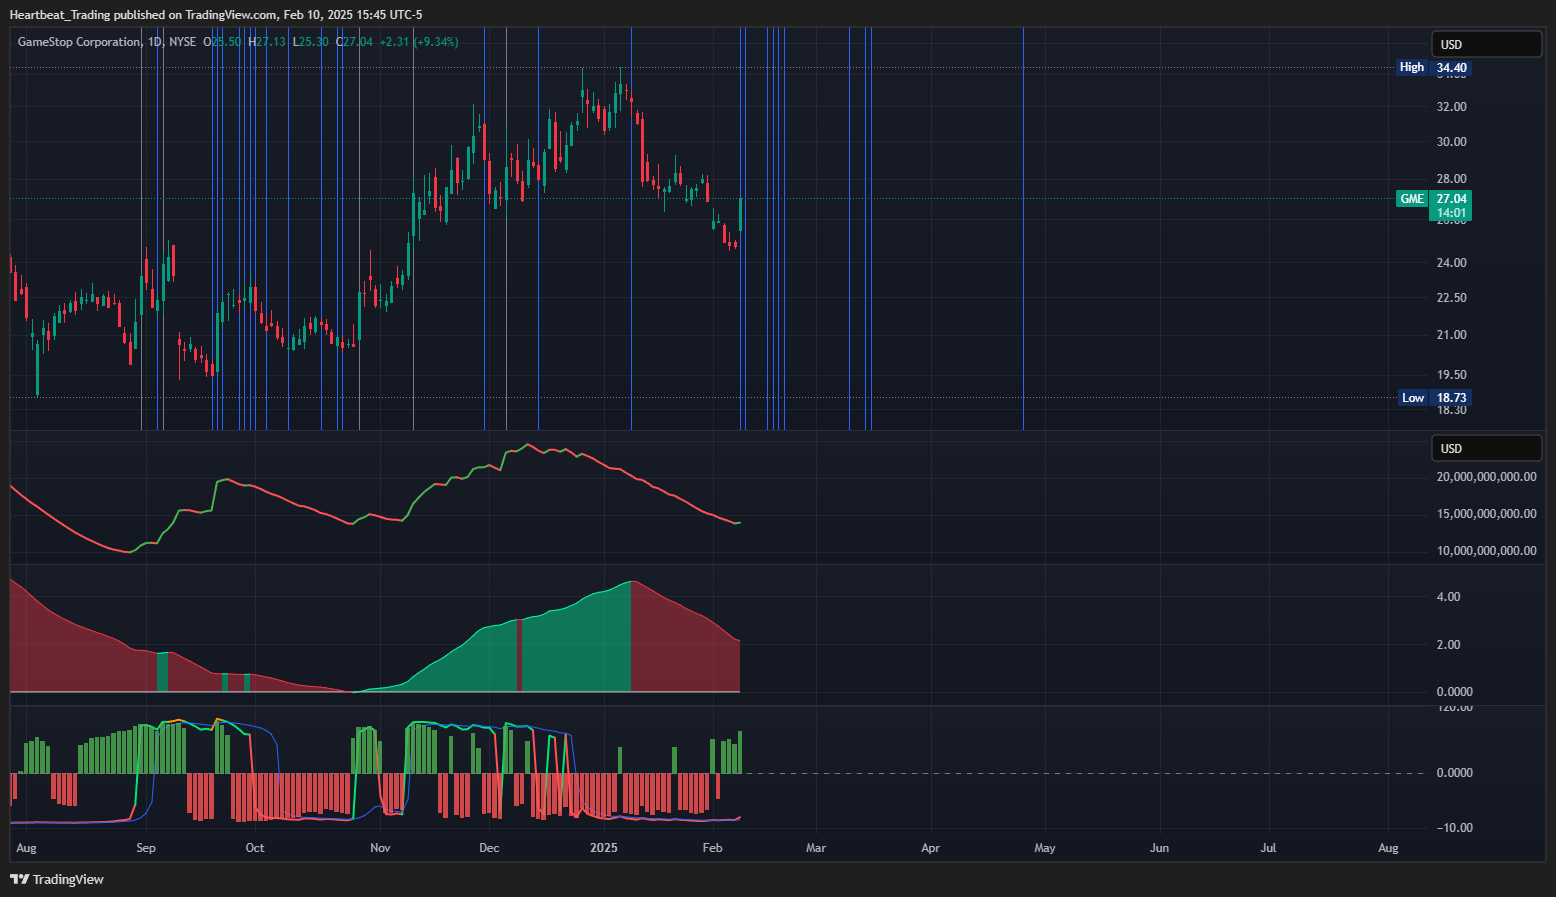Click the Low 18.73 price label
1556x897 pixels.
(1434, 398)
